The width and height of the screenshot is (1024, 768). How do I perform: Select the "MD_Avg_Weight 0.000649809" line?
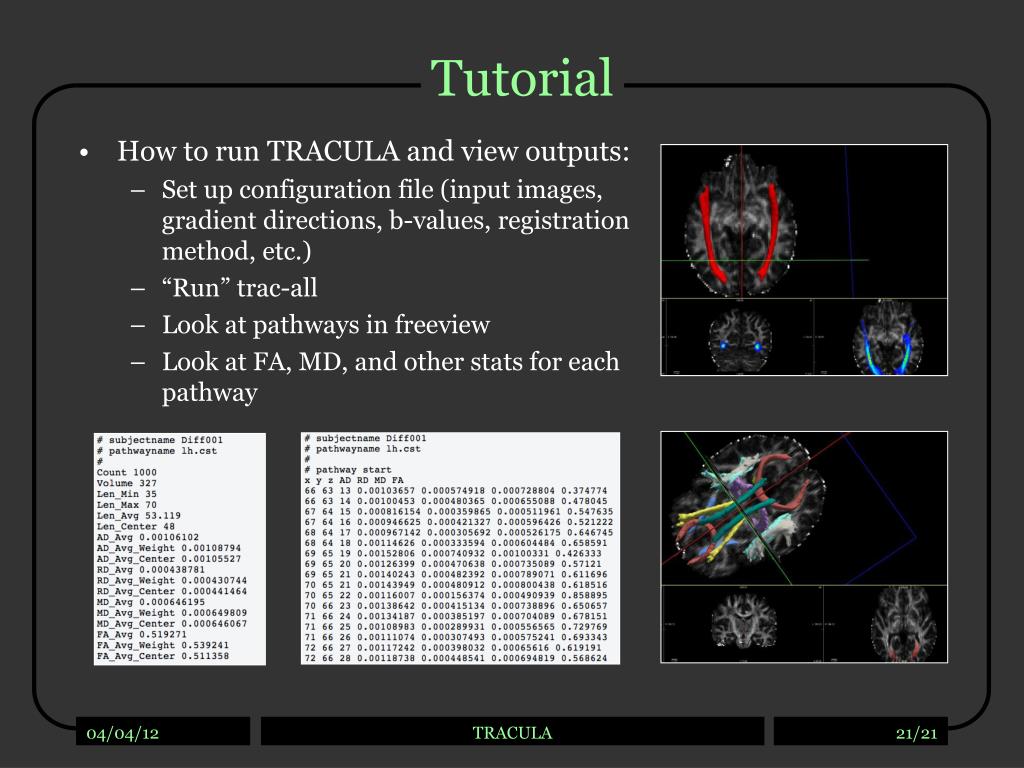coord(172,613)
